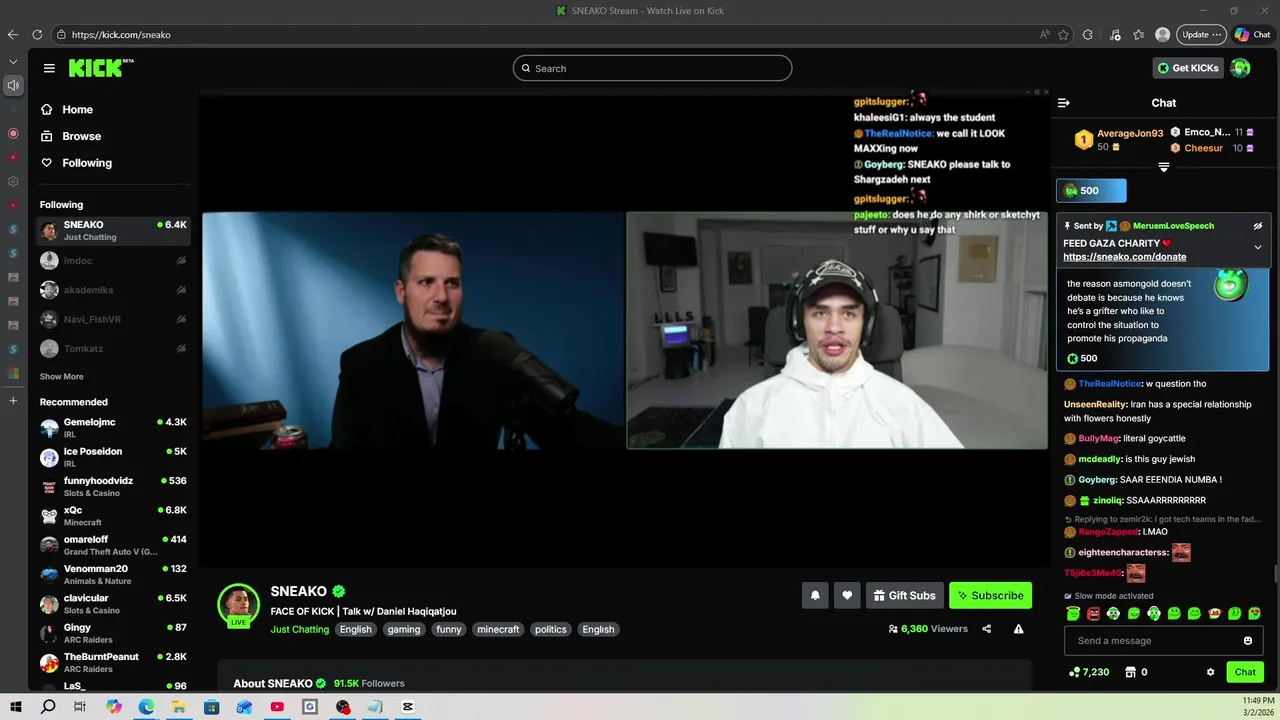Select offline channel Navi_FishVR
1280x720 pixels.
(113, 319)
